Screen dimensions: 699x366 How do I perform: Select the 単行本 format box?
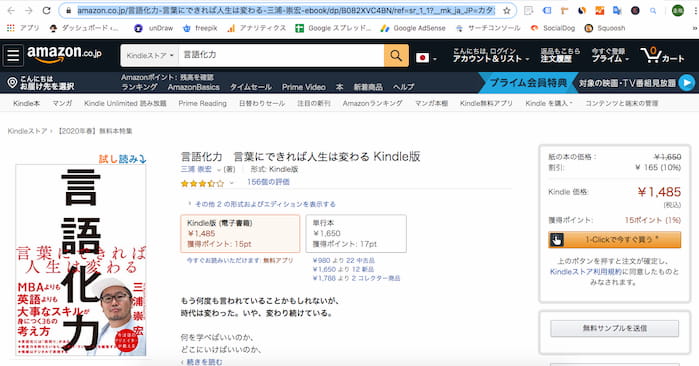[x=356, y=234]
